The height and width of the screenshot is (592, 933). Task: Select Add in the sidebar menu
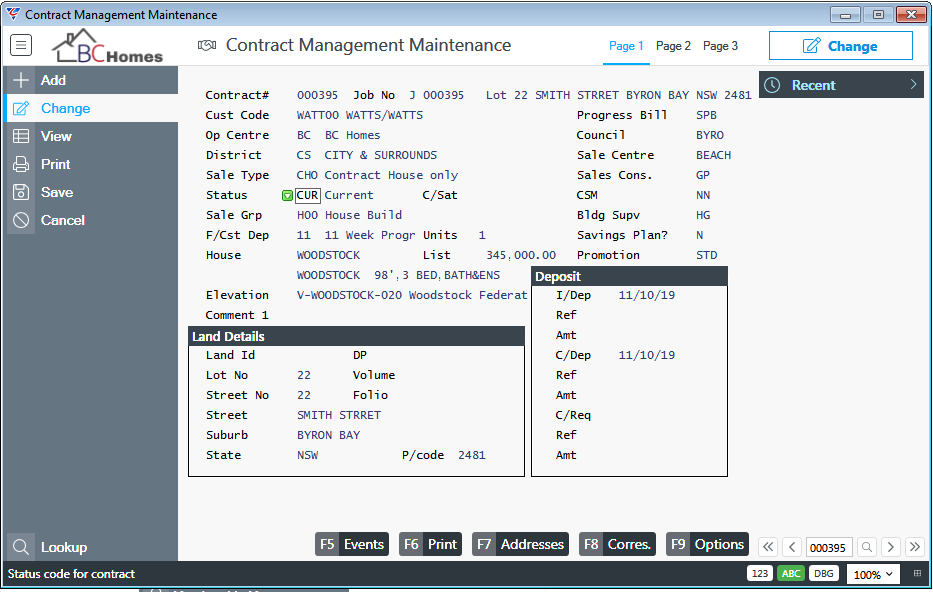pyautogui.click(x=90, y=80)
